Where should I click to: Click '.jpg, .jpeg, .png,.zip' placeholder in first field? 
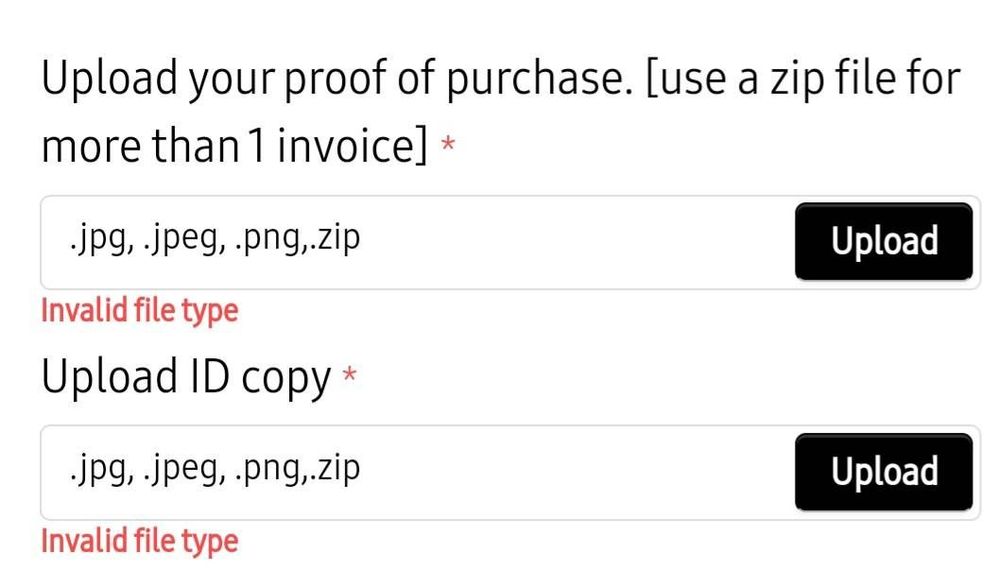coord(214,239)
